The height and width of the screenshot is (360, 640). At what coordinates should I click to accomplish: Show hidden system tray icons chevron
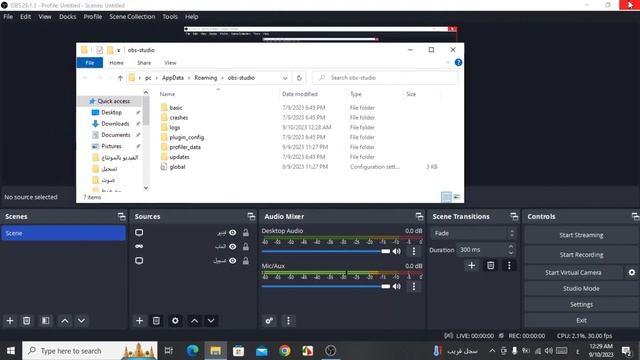tap(492, 351)
